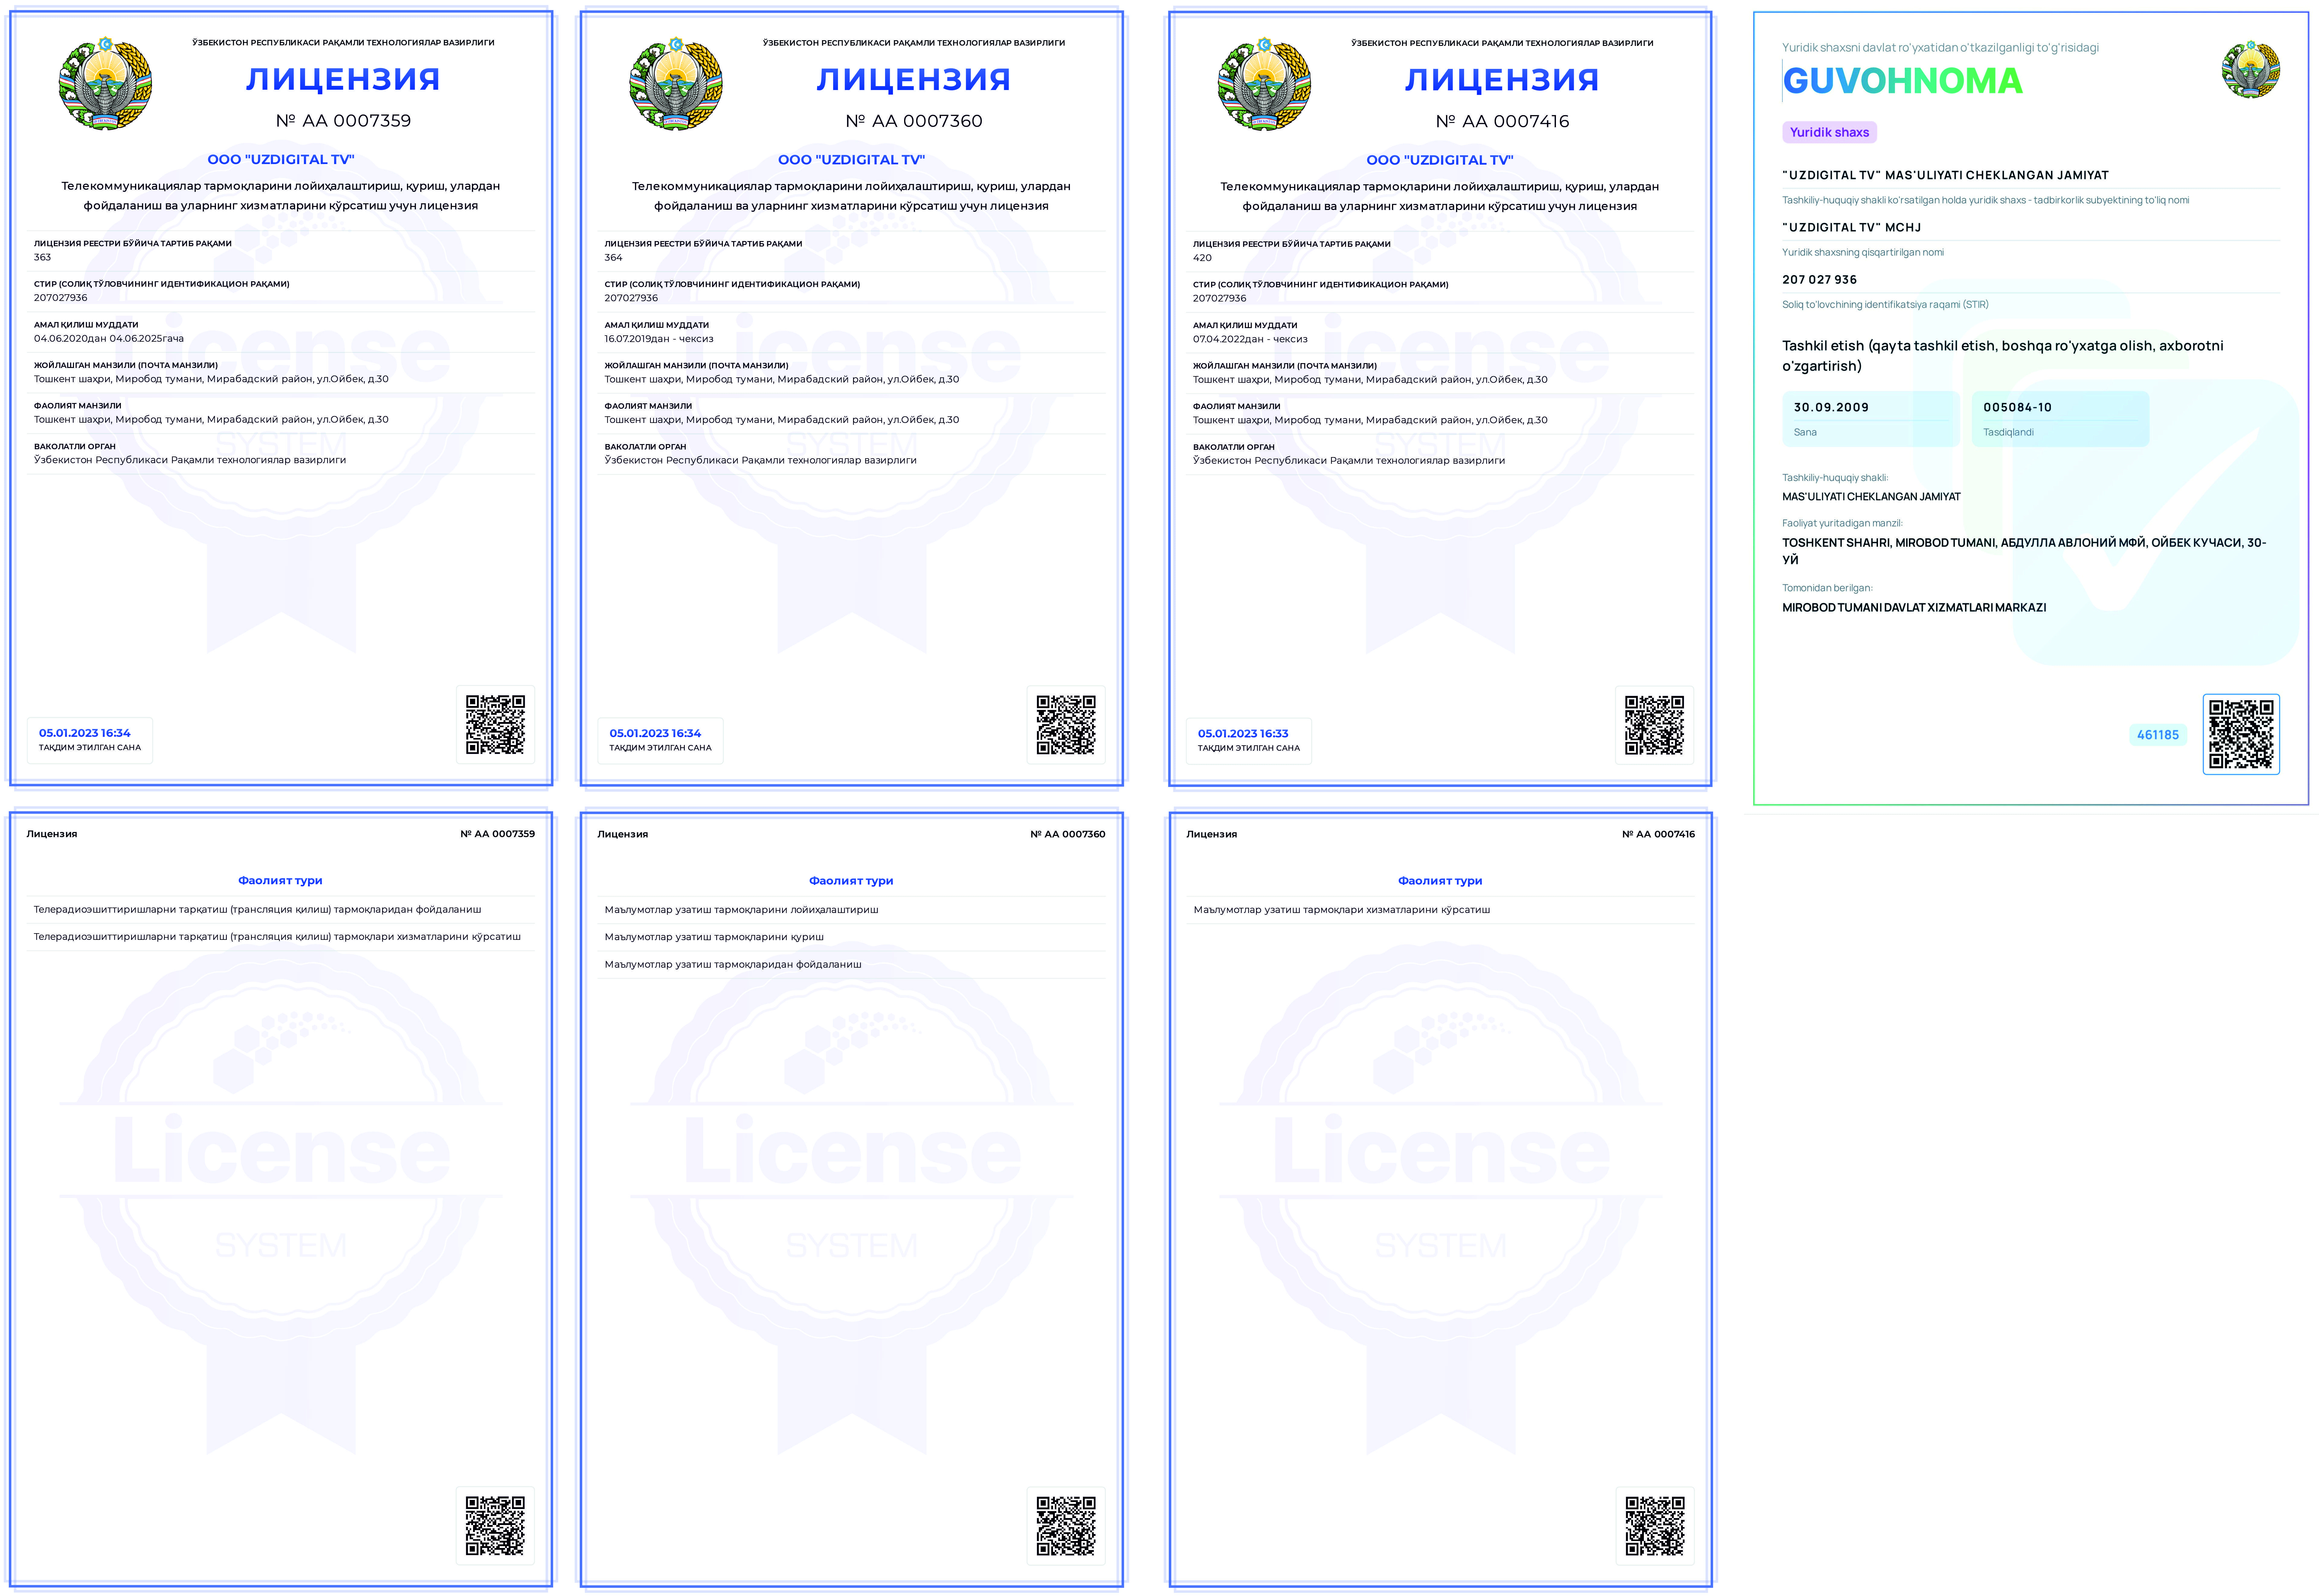The height and width of the screenshot is (1596, 2319).
Task: Click the row 'Маълумотлар узатиш тармоқларини қуриш'
Action: 851,937
